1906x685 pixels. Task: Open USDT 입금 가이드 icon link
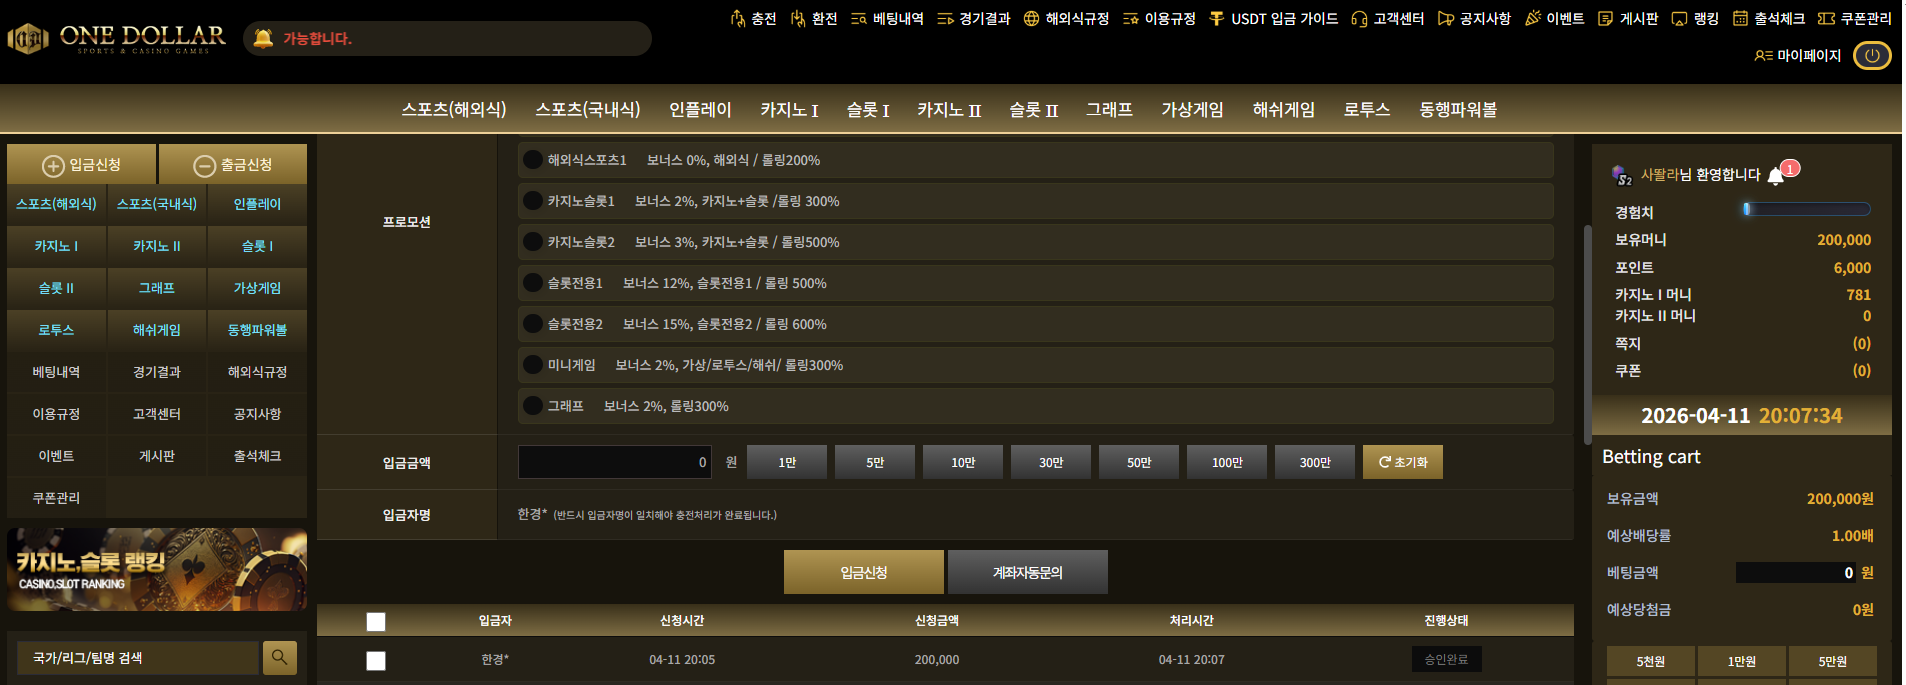pos(1217,18)
